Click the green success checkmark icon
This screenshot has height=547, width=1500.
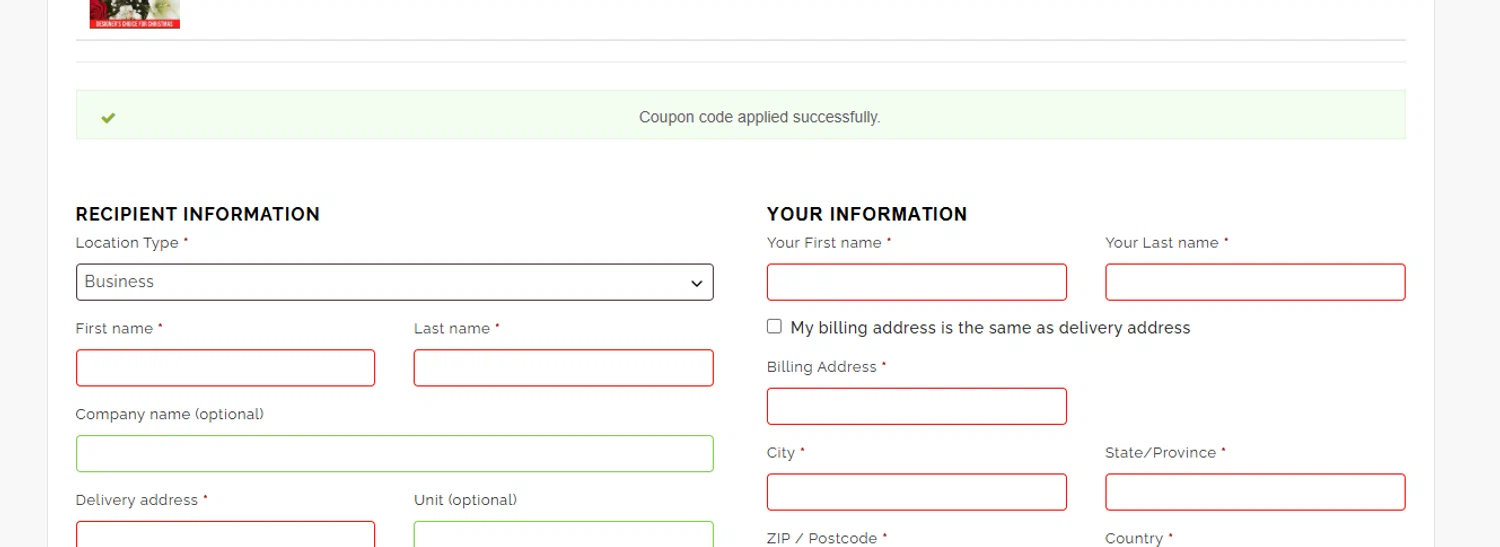coord(108,118)
